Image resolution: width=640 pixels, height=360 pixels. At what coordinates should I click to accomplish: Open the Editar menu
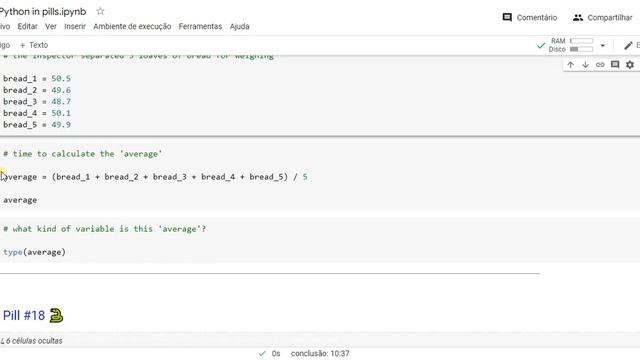(x=27, y=27)
